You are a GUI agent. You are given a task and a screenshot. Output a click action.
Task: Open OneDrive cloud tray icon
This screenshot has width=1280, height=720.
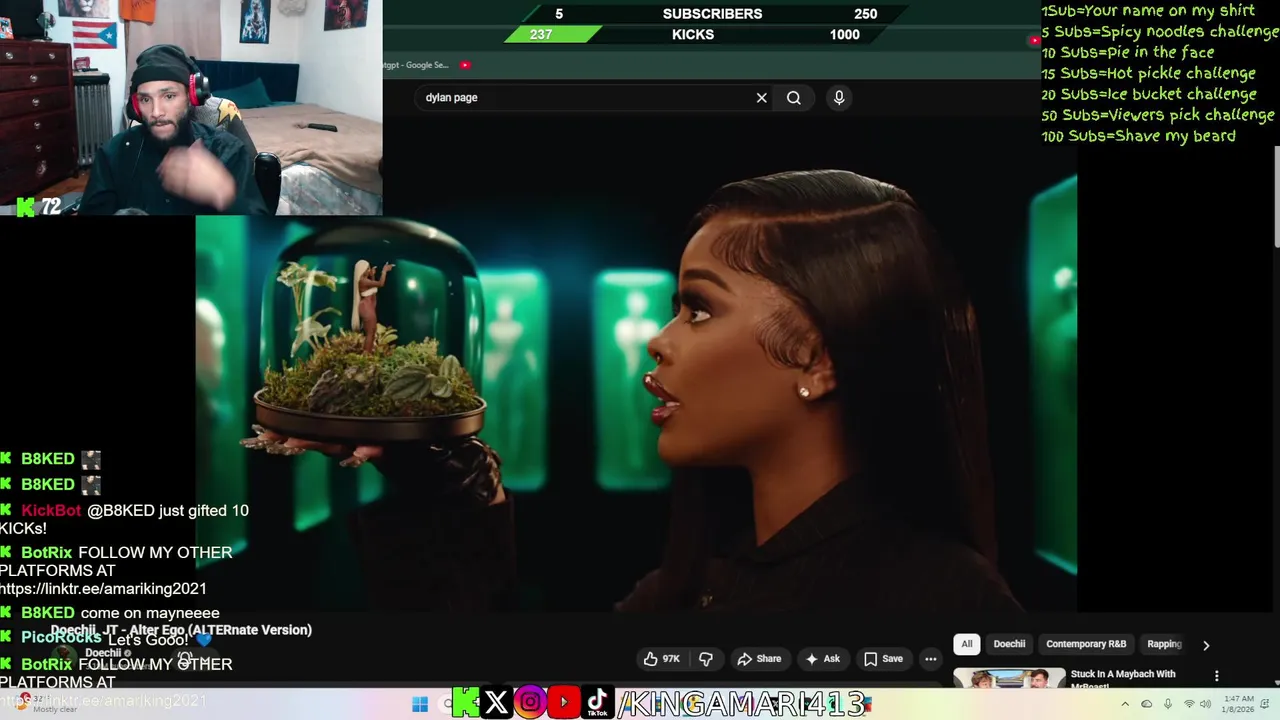(x=1147, y=704)
